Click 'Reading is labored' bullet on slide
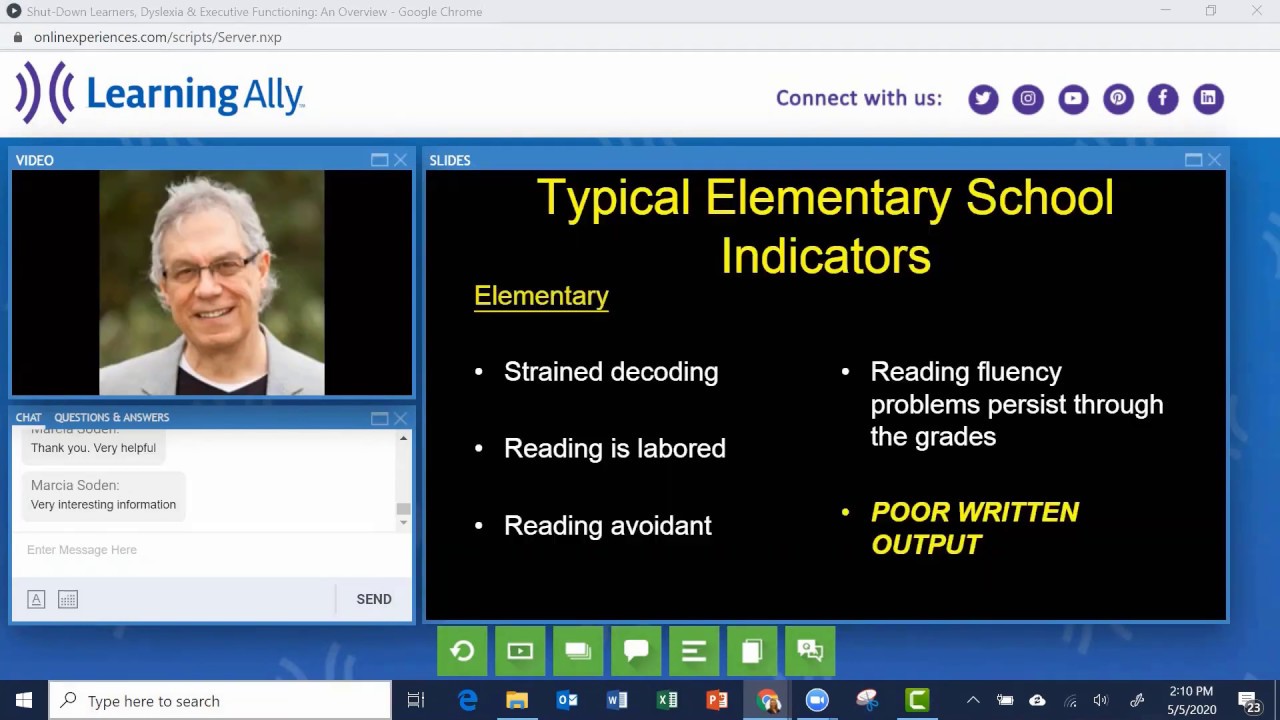Screen dimensions: 1280x720 click(x=615, y=448)
